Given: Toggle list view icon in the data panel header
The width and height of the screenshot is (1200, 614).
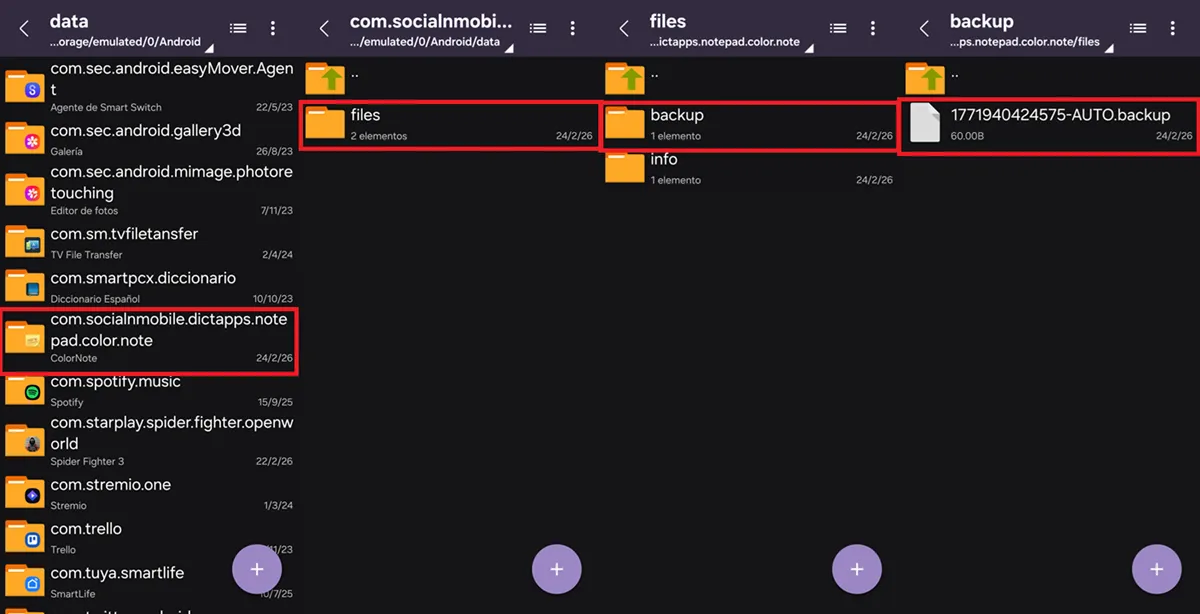Looking at the screenshot, I should click(x=238, y=29).
